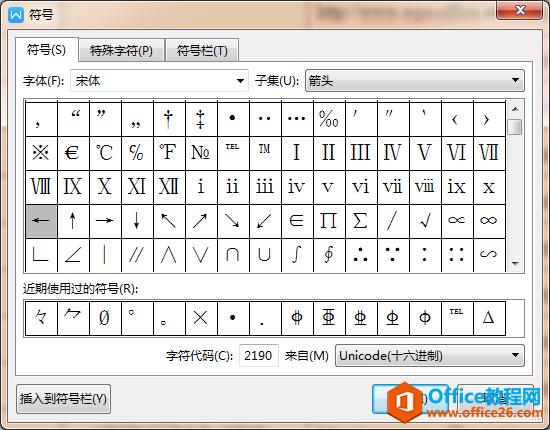This screenshot has height=430, width=550.
Task: Select the reference mark ※ symbol
Action: 41,153
